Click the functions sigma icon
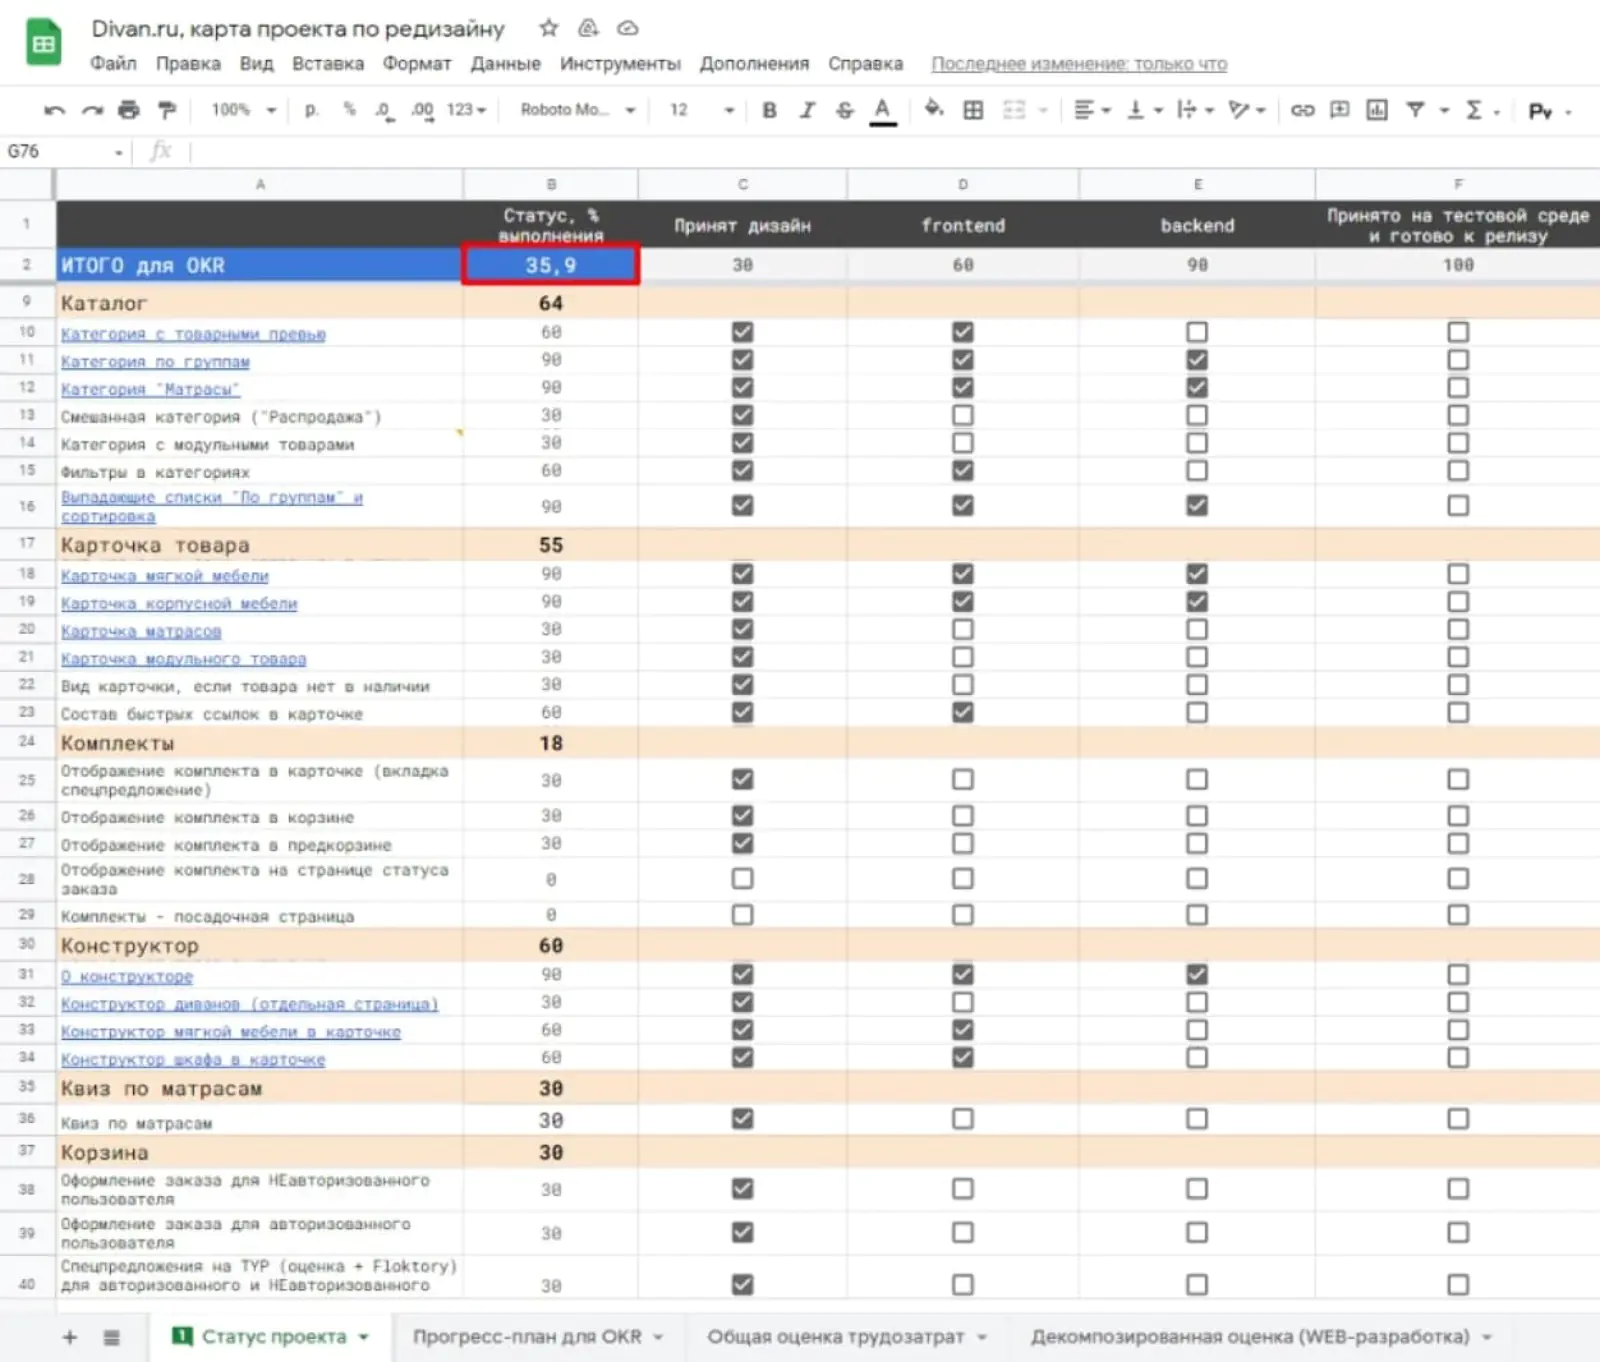 (x=1473, y=110)
